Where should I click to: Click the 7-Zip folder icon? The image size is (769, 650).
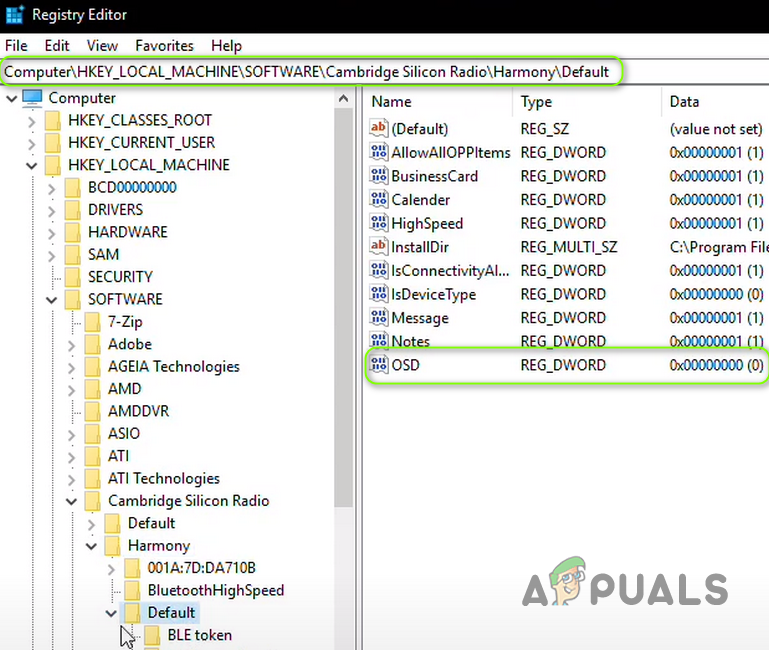[x=92, y=322]
